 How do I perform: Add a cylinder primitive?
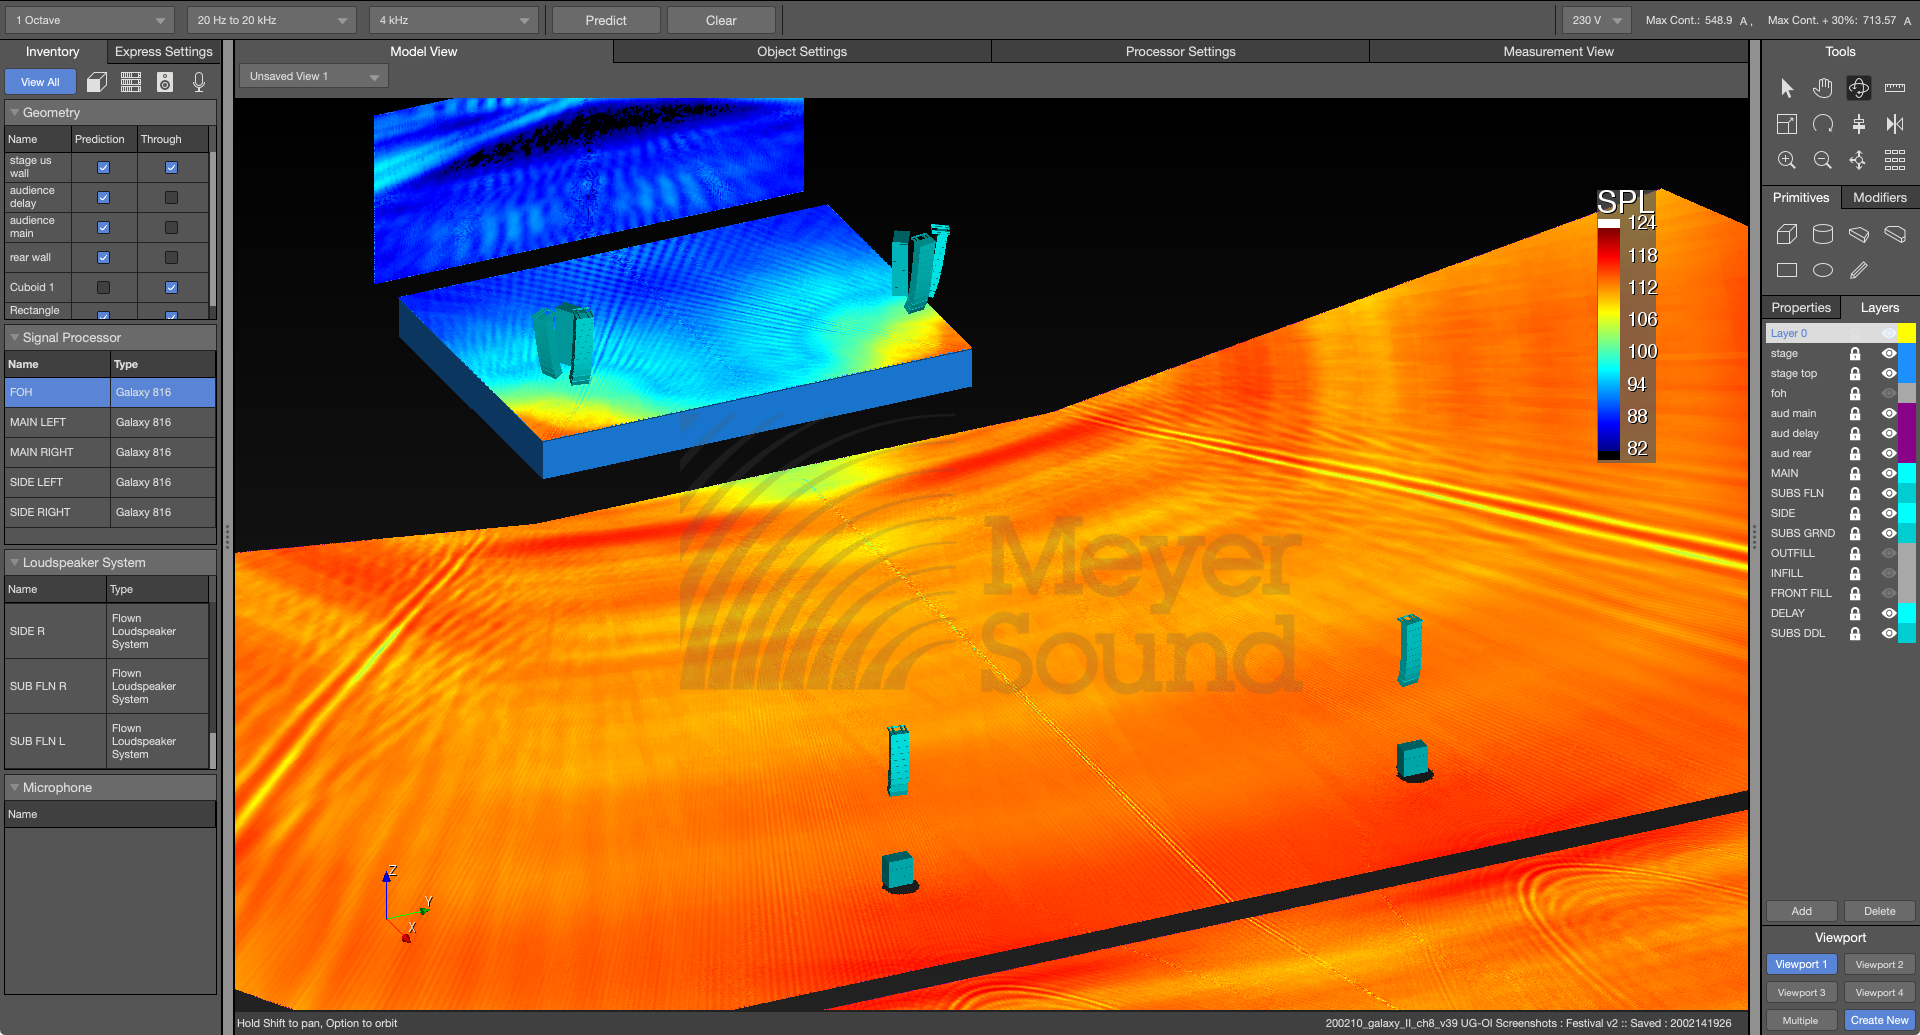1823,234
